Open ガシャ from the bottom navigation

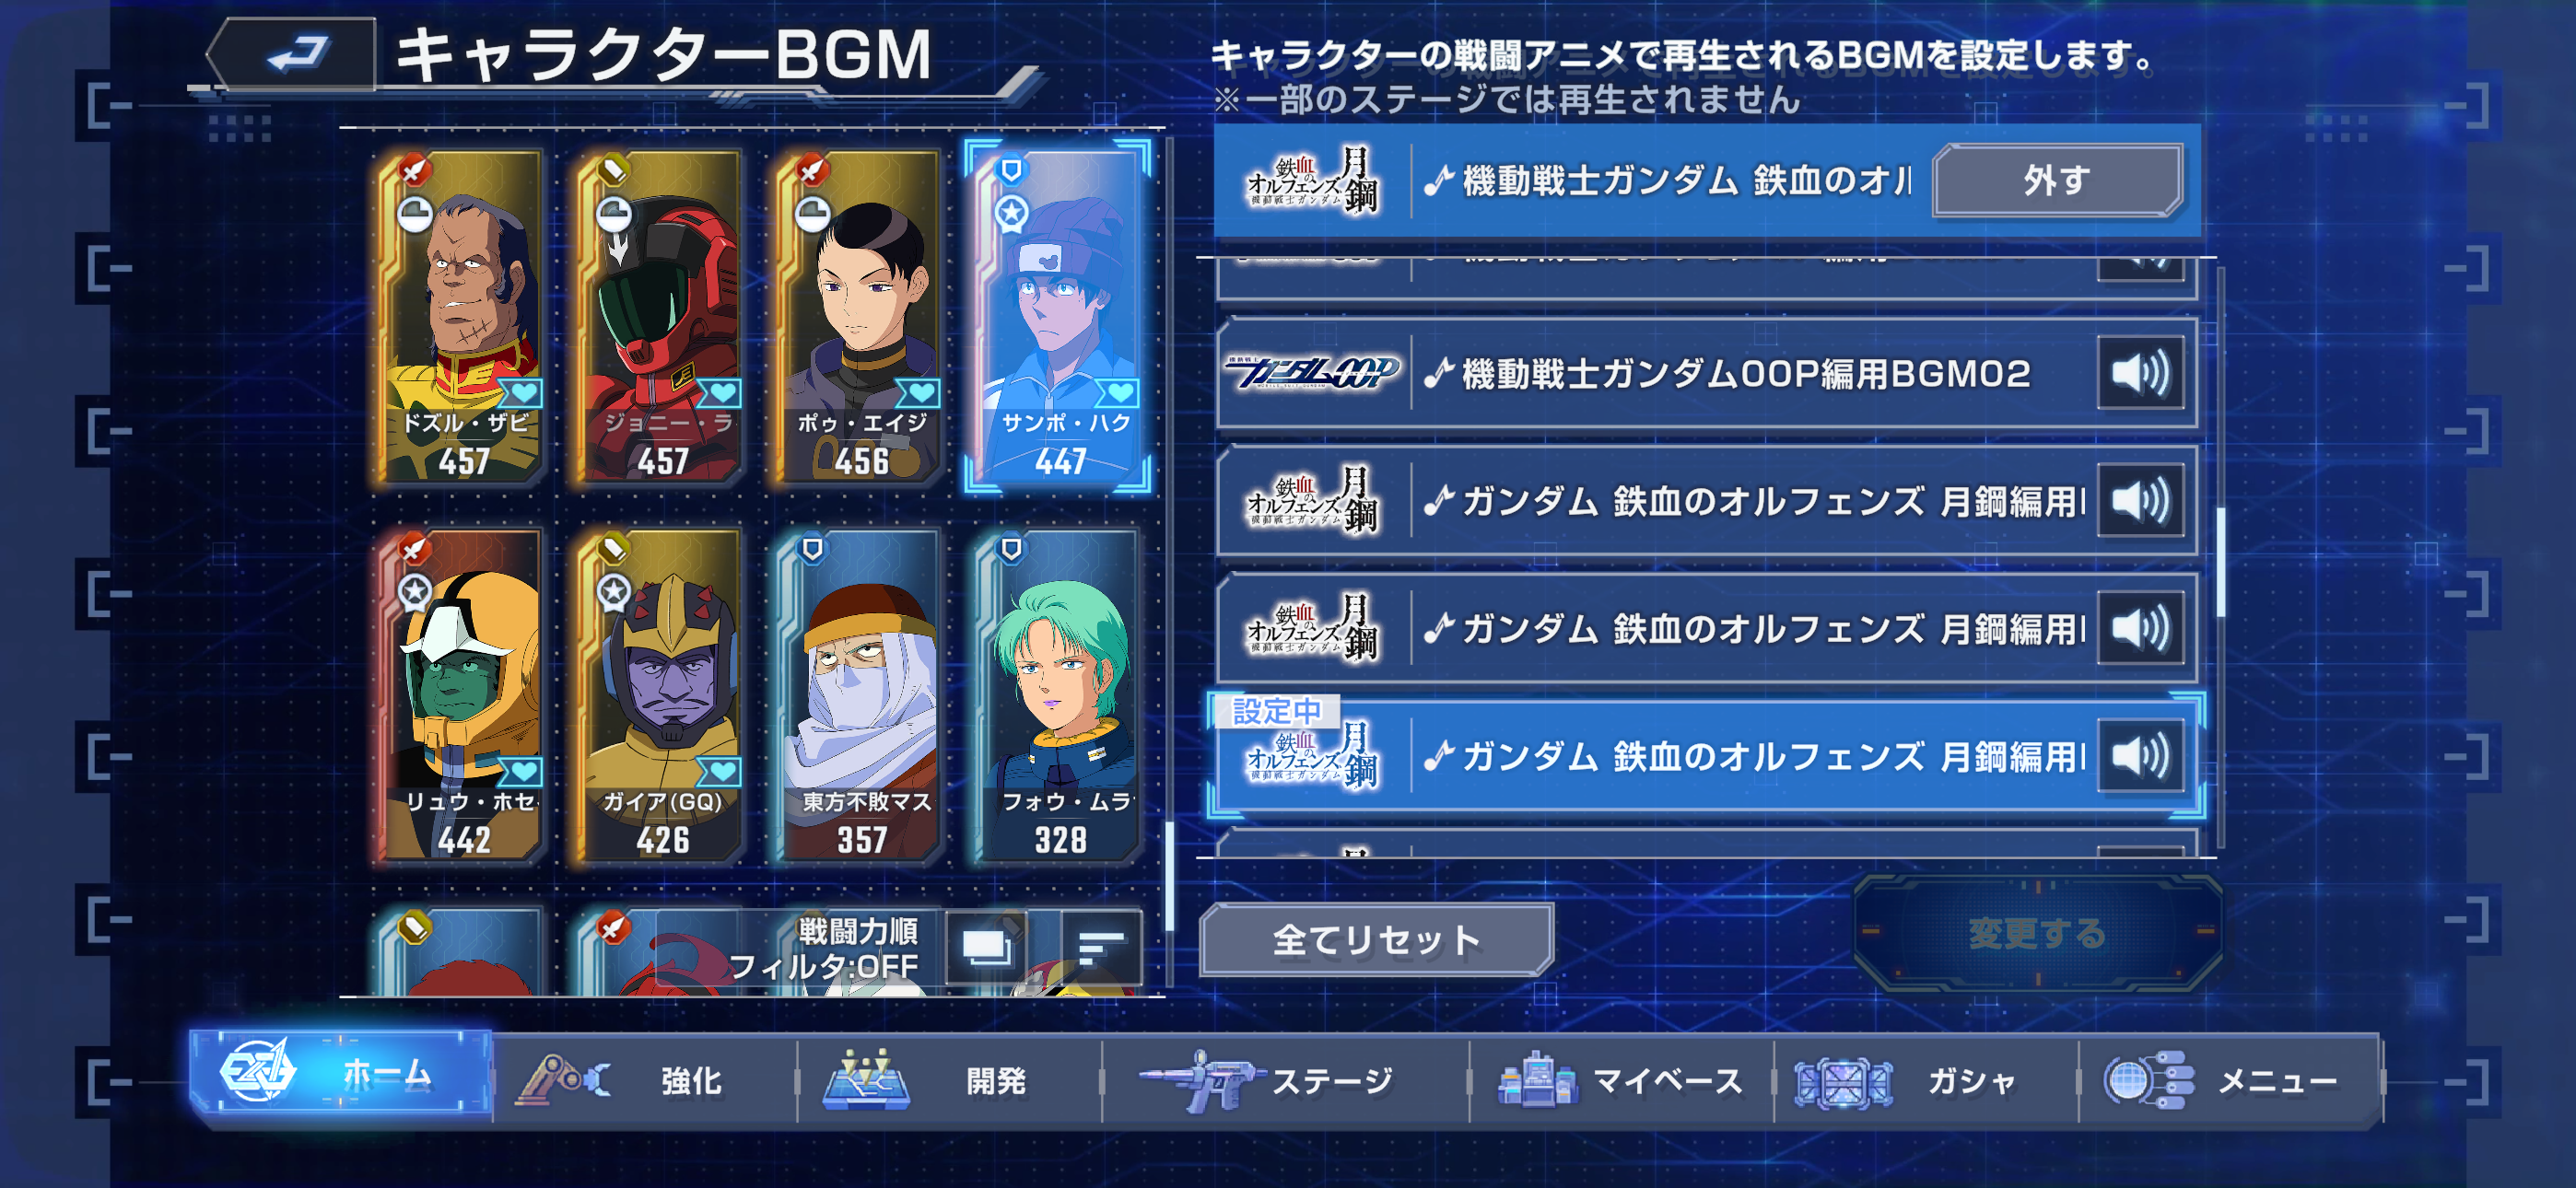(1926, 1080)
